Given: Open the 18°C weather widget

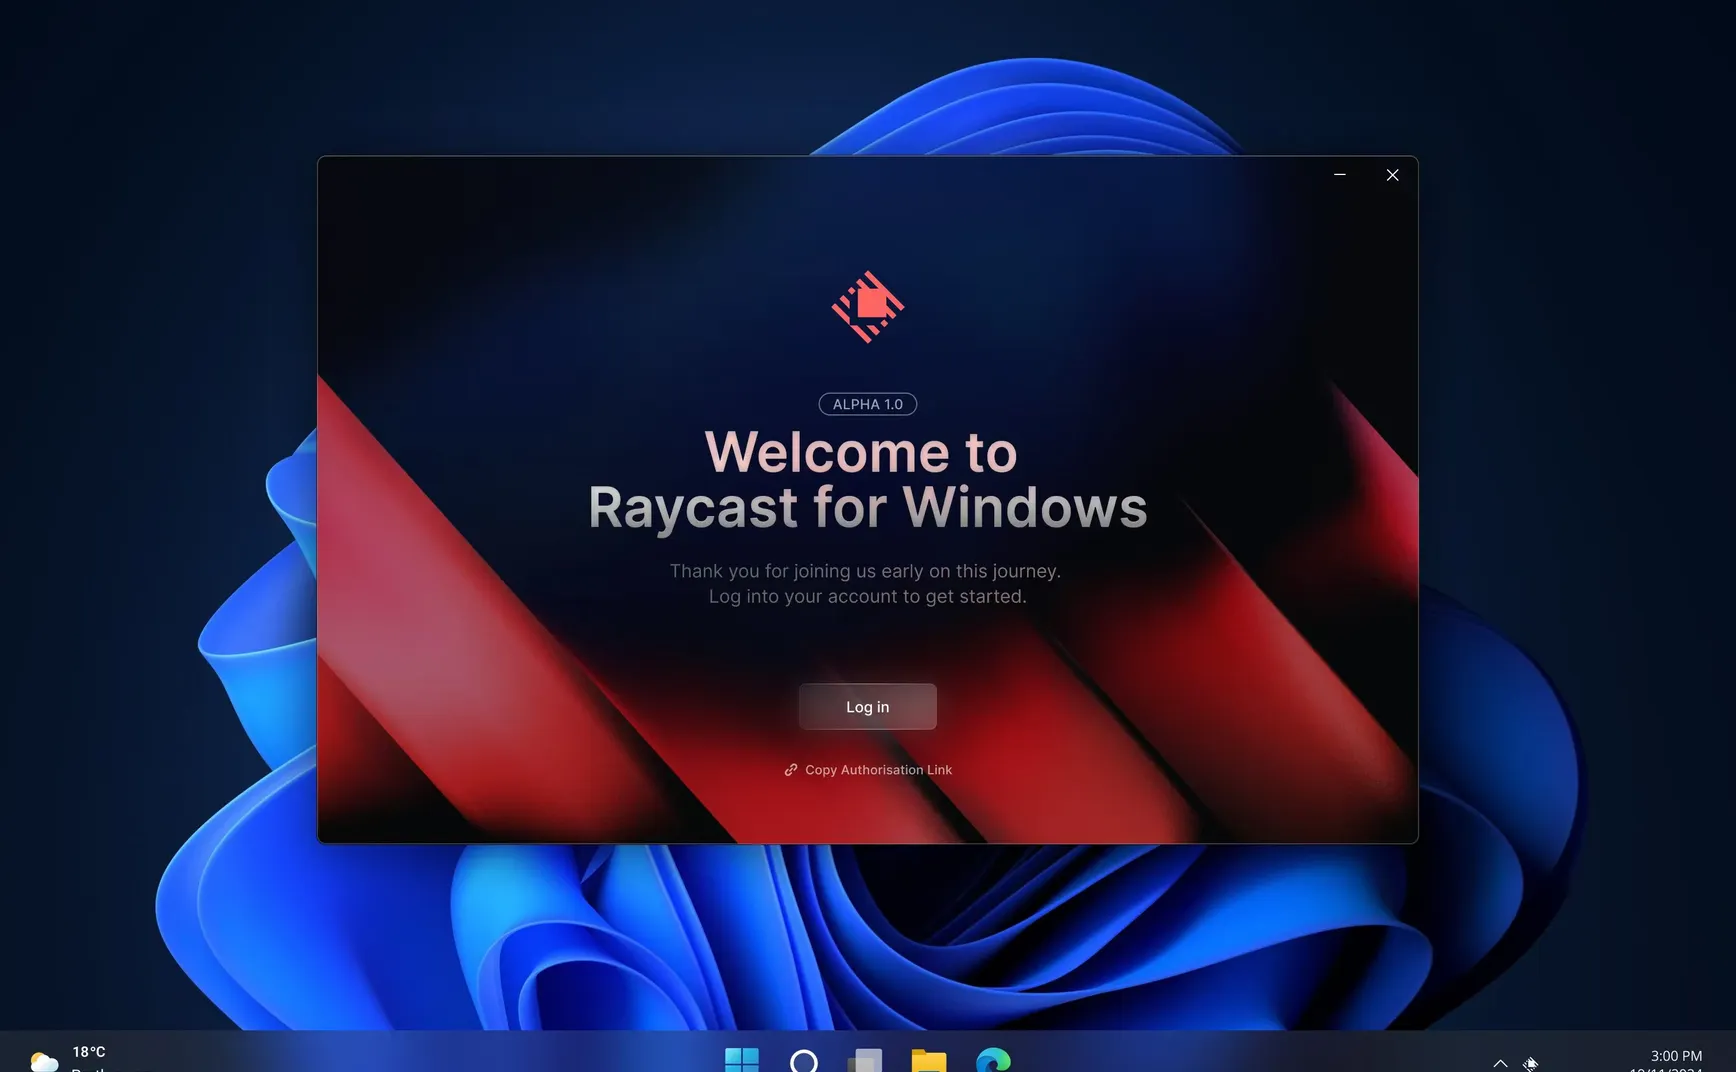Looking at the screenshot, I should (70, 1059).
